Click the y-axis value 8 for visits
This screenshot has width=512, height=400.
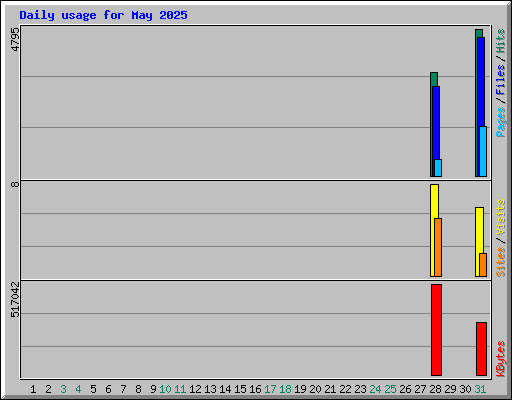15,184
